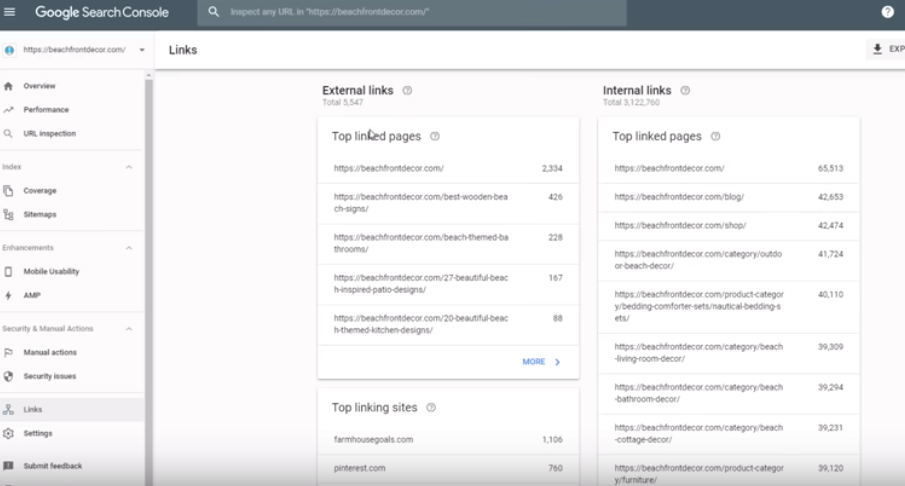This screenshot has width=905, height=486.
Task: Click help icon beside internal Top linked pages
Action: (716, 136)
